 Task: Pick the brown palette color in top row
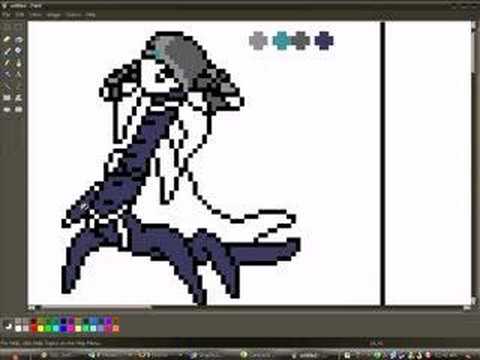[x=116, y=321]
